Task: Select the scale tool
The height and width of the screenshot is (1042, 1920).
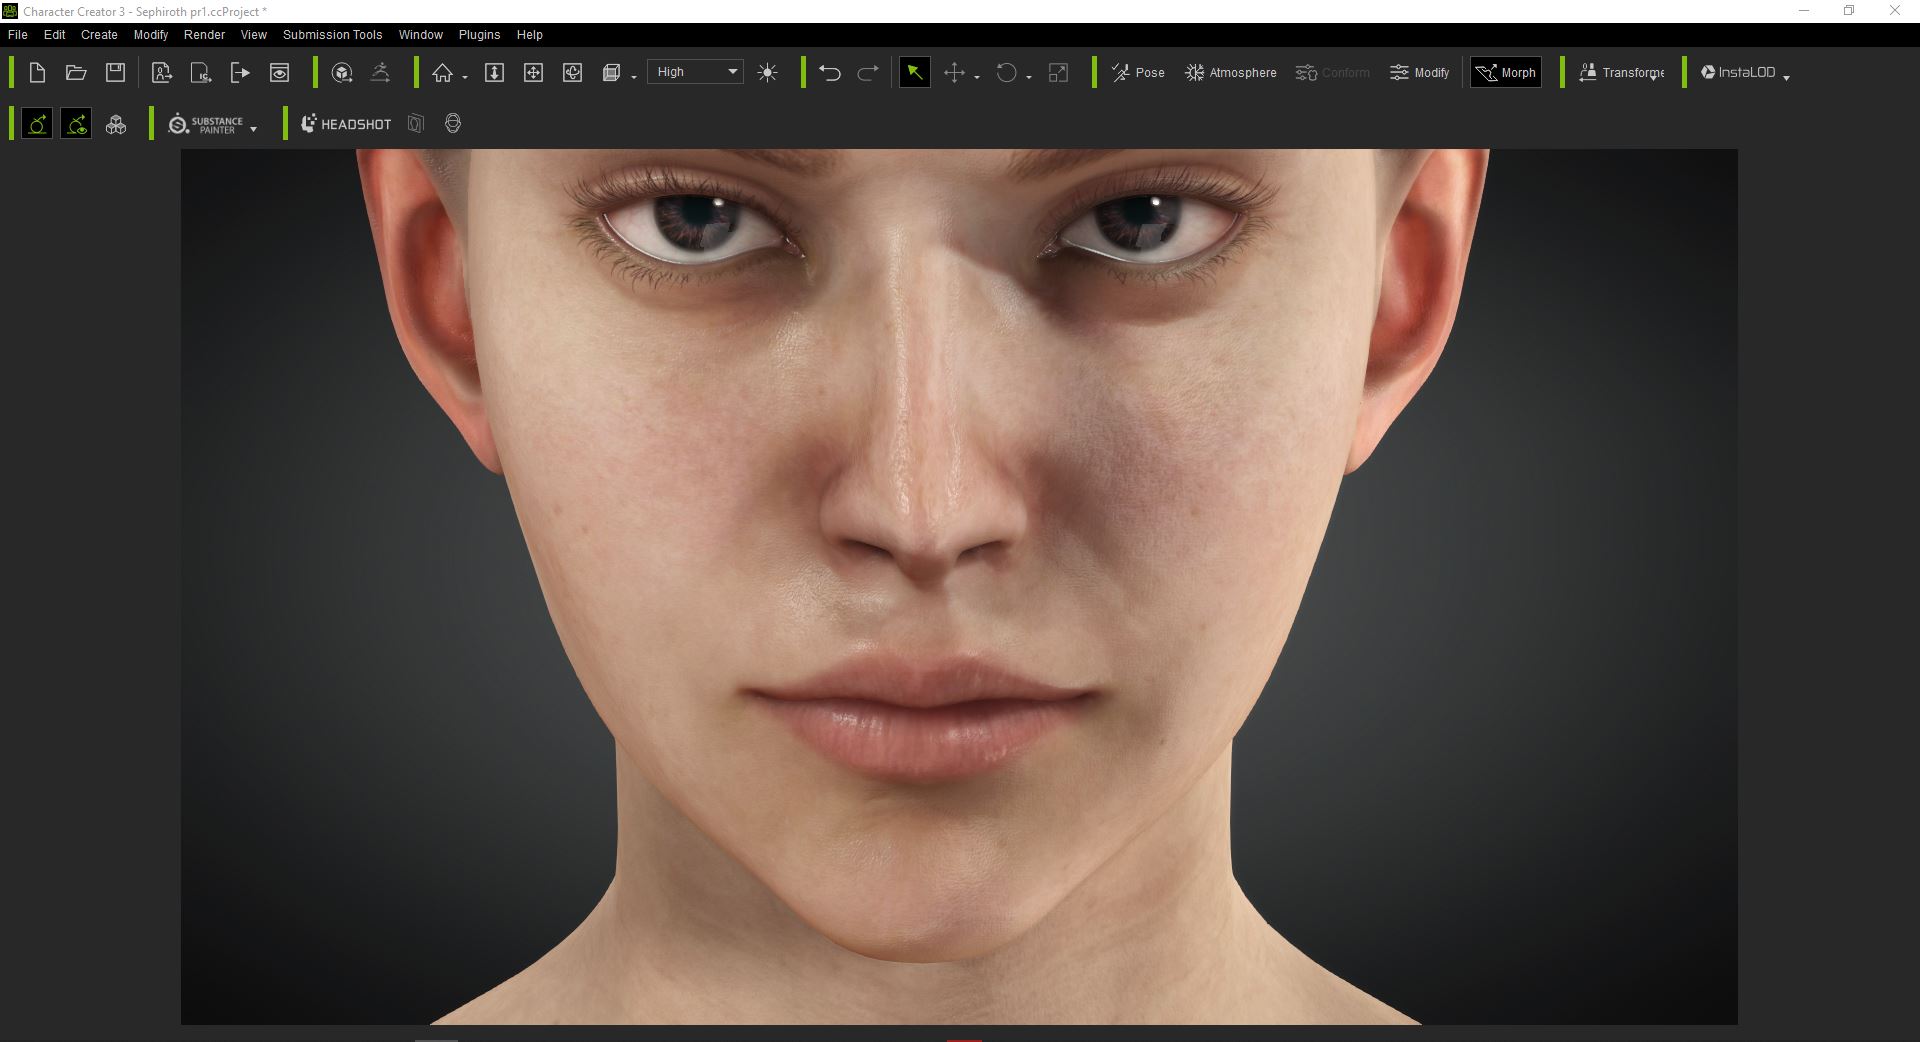Action: click(1058, 72)
